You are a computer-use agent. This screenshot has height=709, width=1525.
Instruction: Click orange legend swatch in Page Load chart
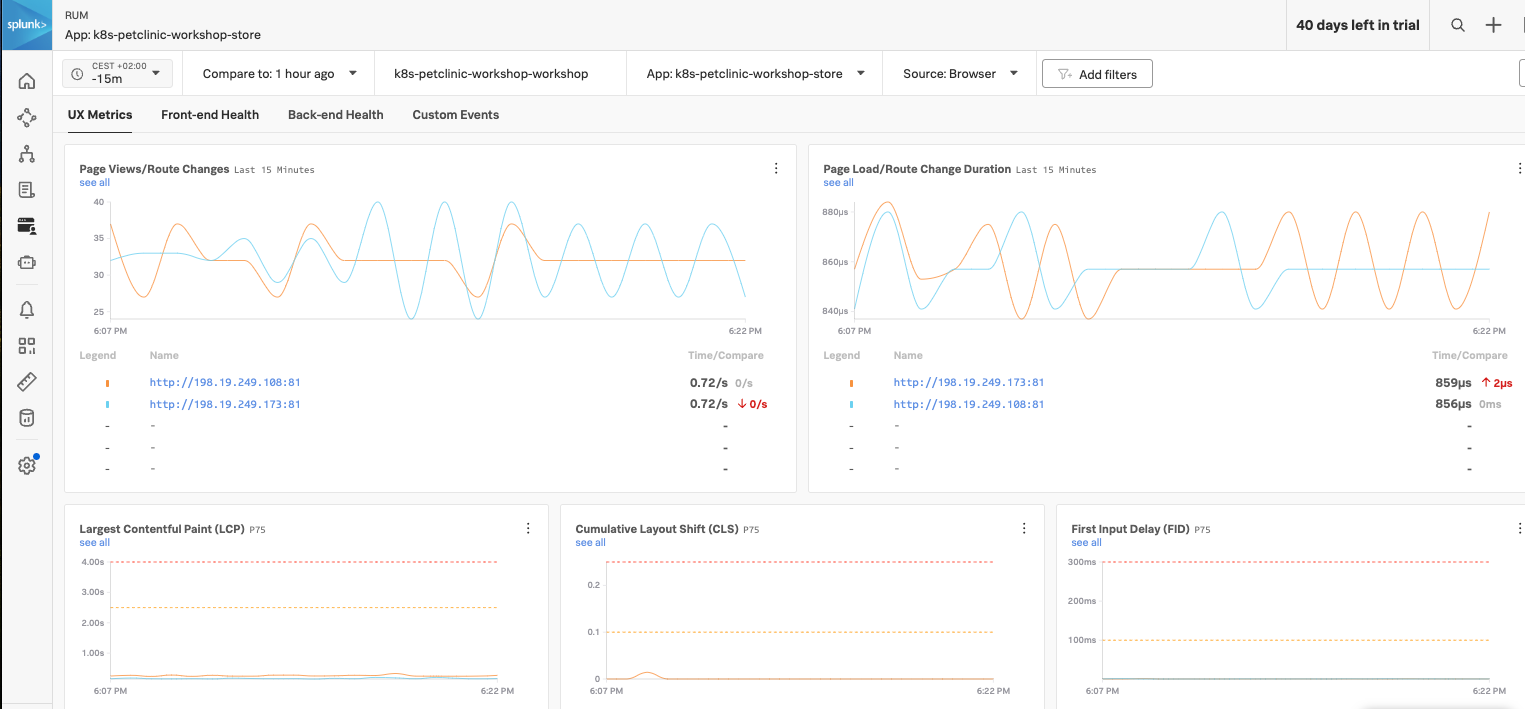pos(851,383)
